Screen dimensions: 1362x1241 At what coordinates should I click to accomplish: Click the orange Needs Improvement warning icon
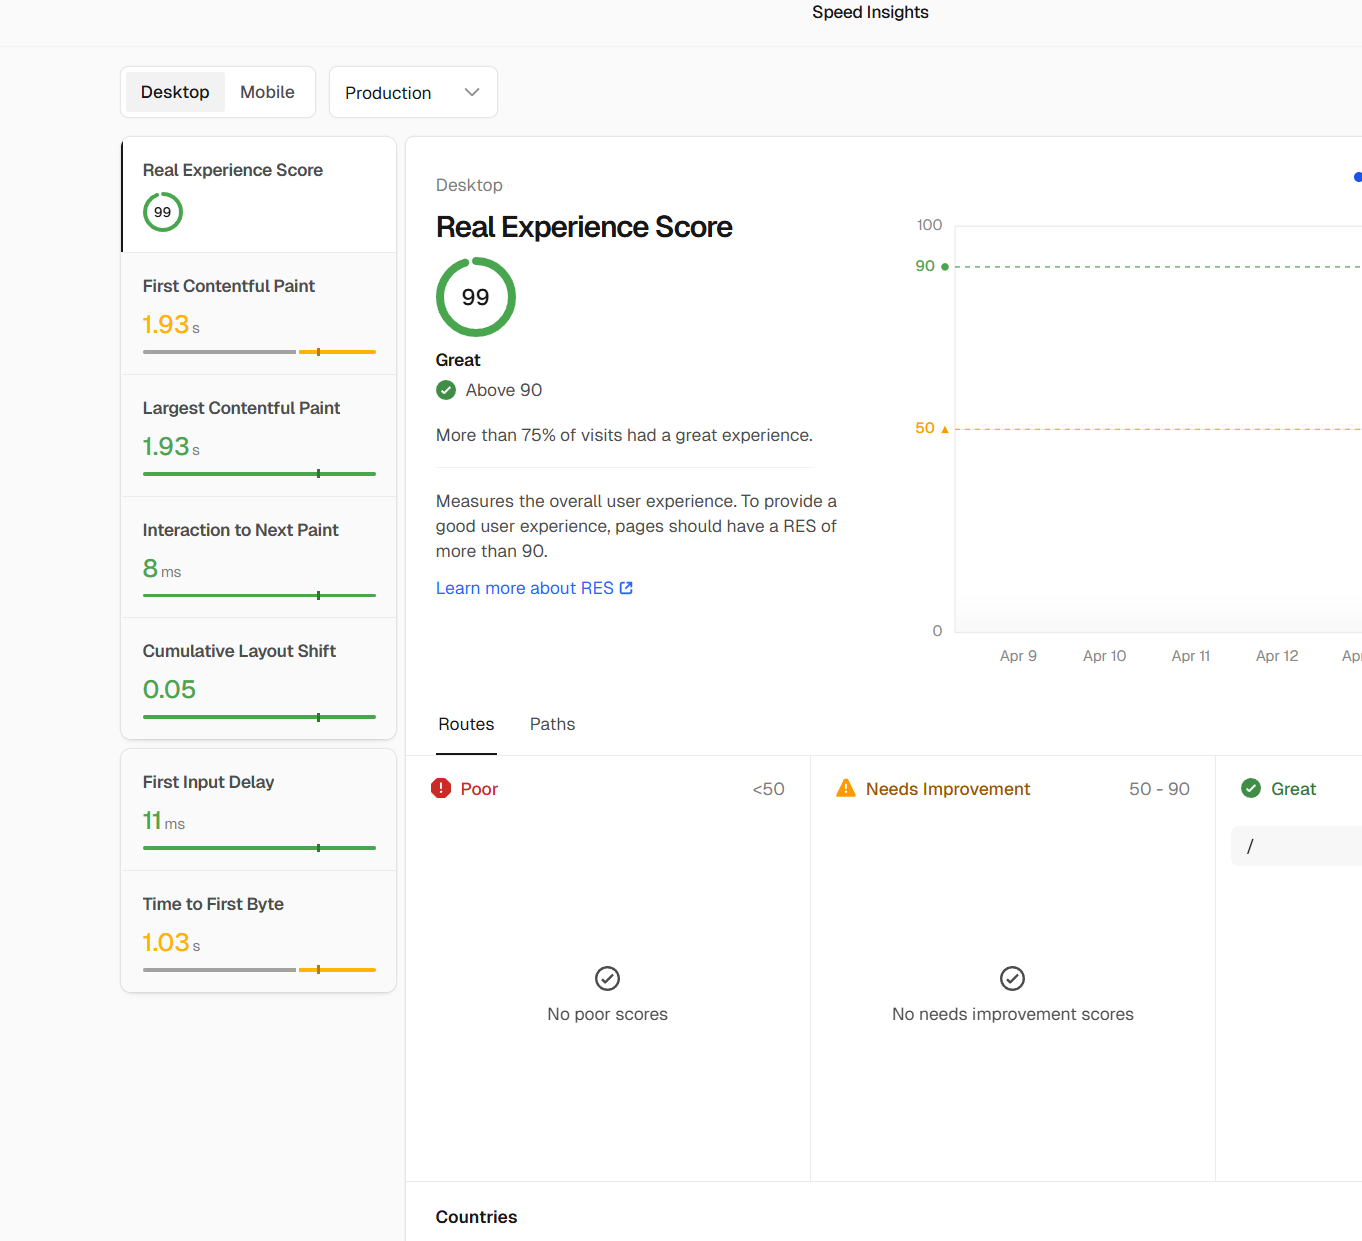tap(846, 788)
